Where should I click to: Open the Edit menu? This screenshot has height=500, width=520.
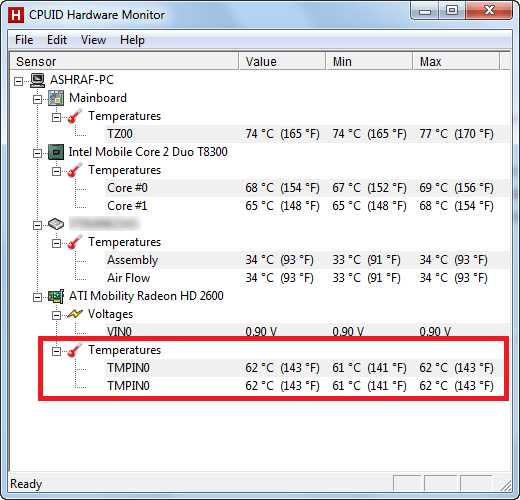point(57,40)
